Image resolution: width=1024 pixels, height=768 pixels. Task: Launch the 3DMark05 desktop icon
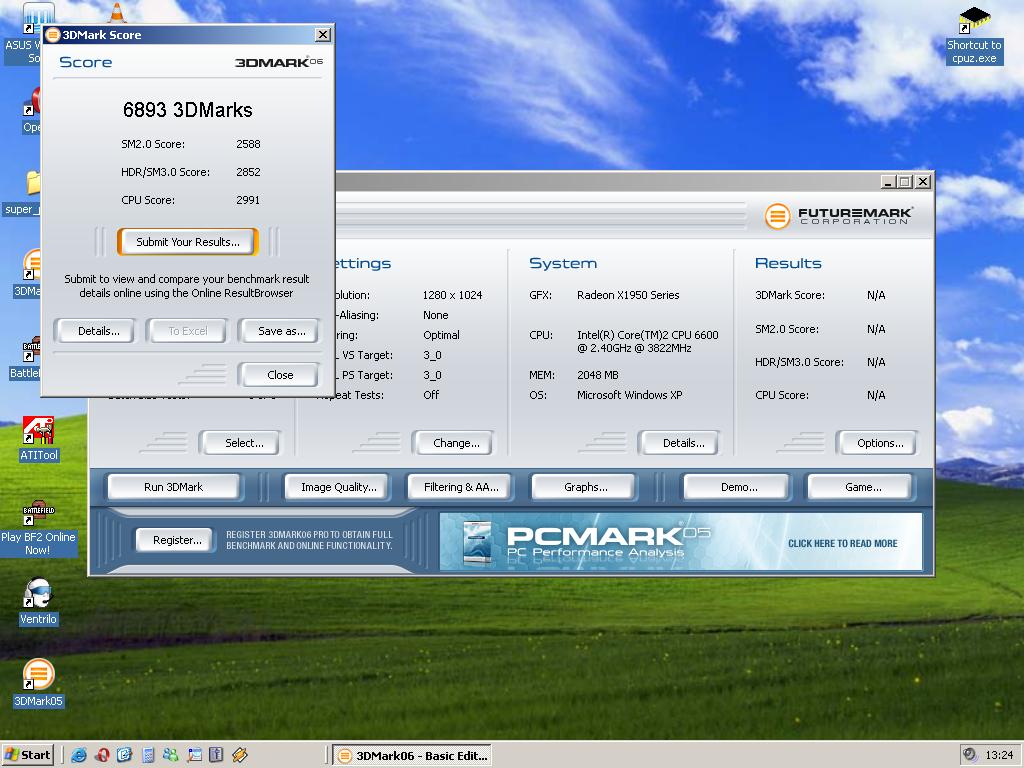pos(39,683)
